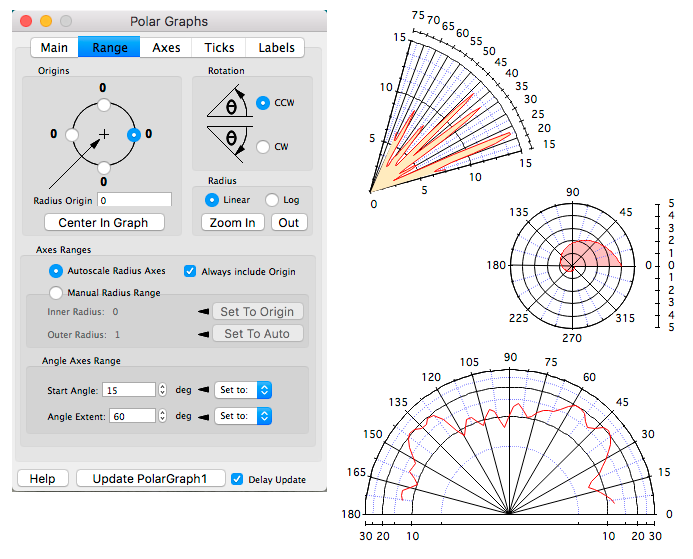Enable Autoscale Radius Axes

(x=56, y=271)
